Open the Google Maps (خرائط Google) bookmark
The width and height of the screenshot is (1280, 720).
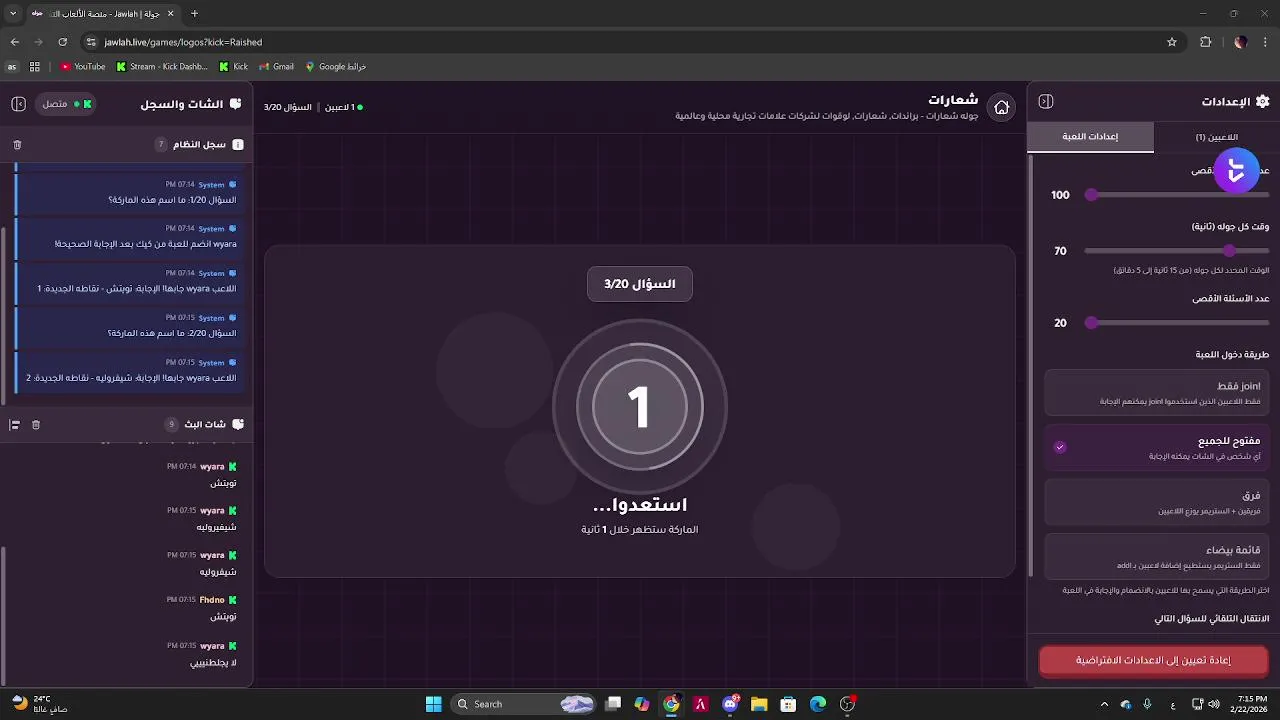336,67
